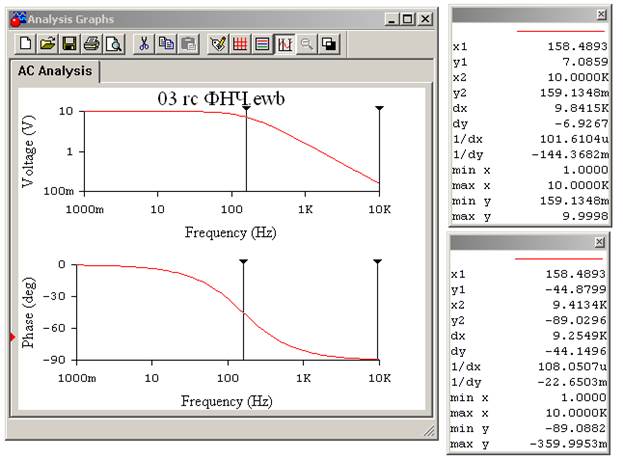The width and height of the screenshot is (623, 460).
Task: Paste from clipboard icon
Action: pos(188,44)
